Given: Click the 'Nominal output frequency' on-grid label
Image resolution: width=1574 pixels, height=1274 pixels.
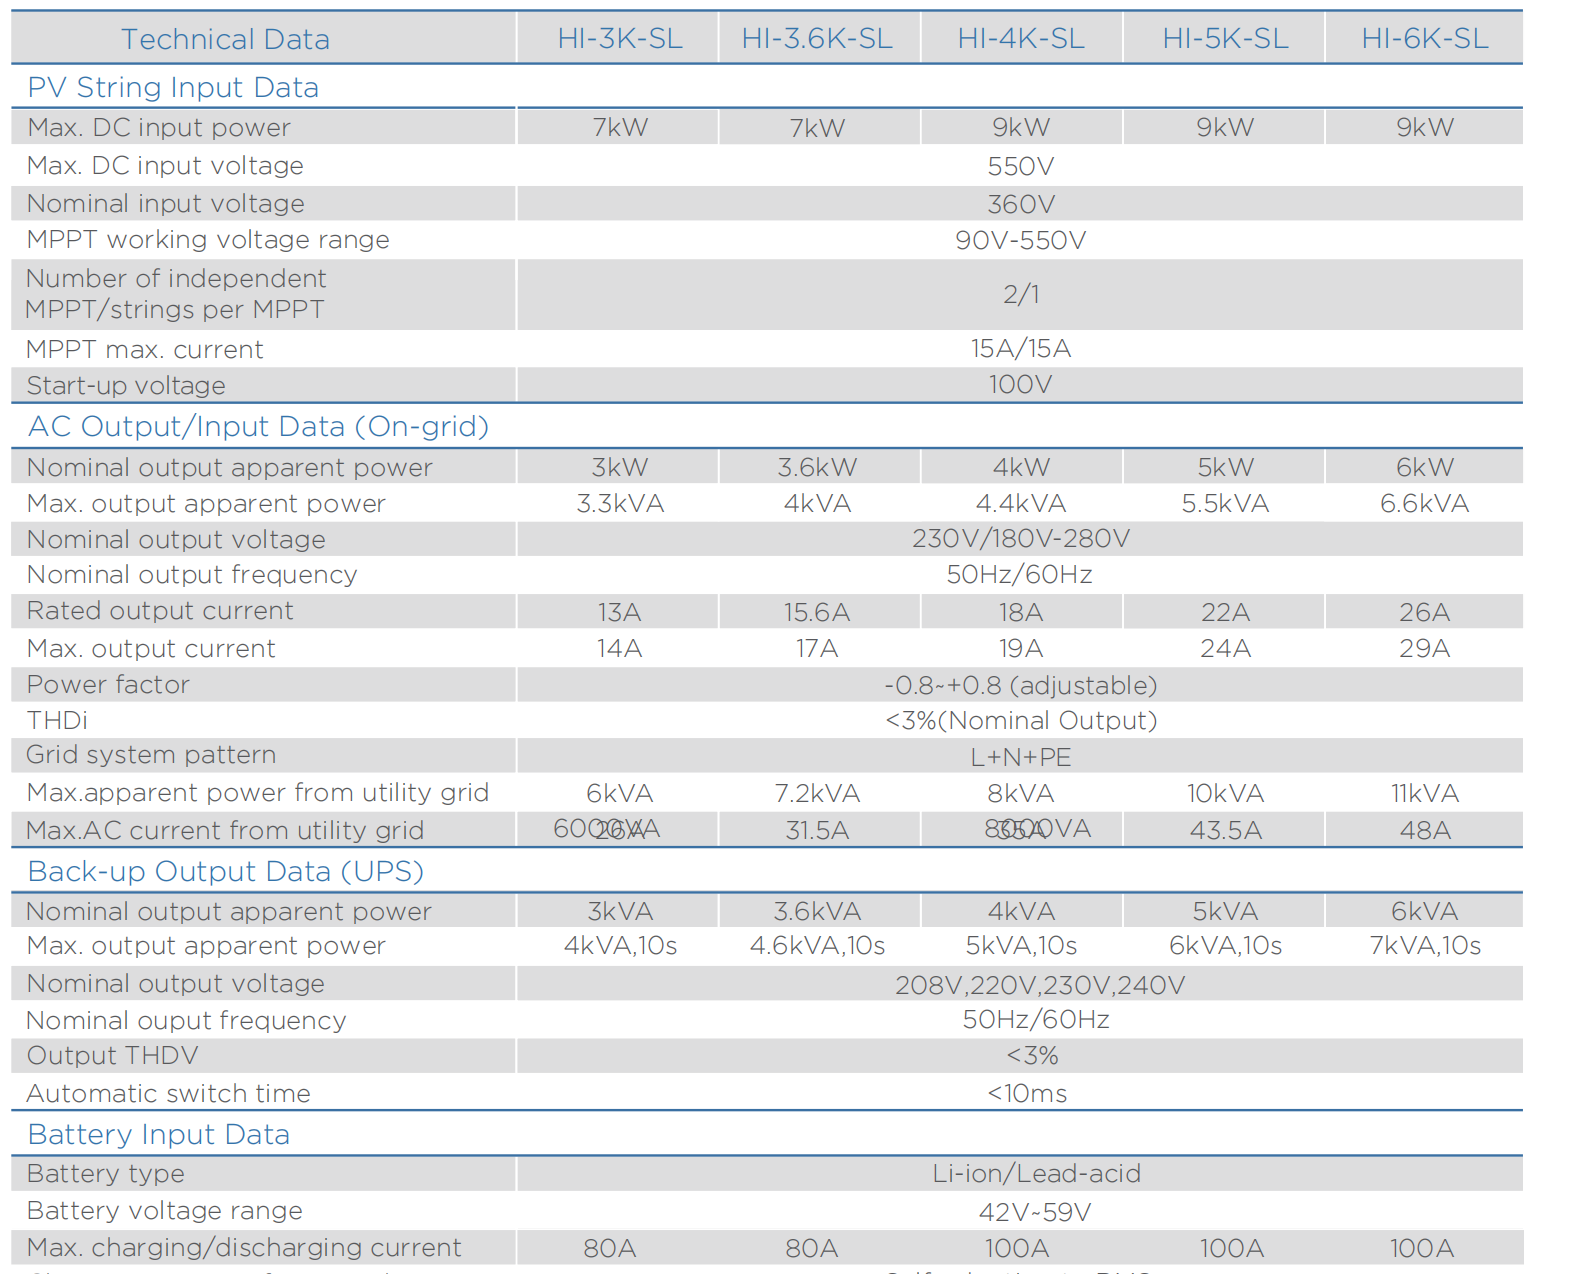Looking at the screenshot, I should pyautogui.click(x=192, y=574).
